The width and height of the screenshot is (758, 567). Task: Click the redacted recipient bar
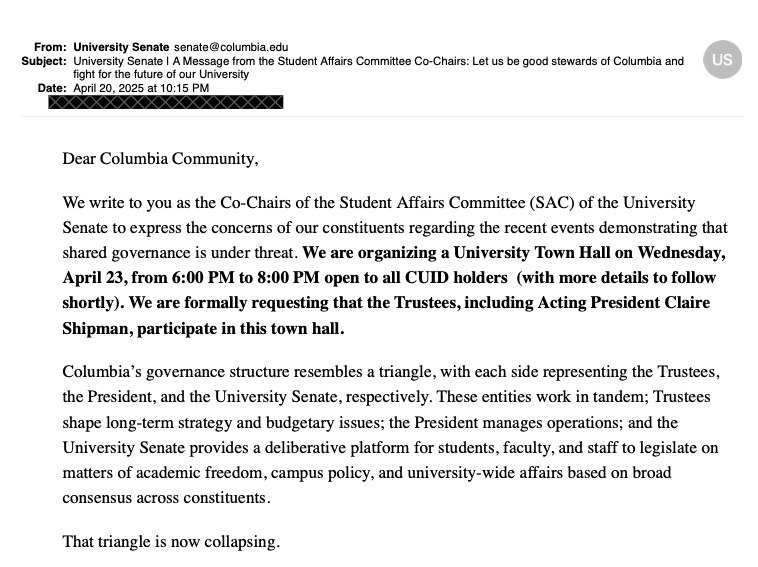[166, 101]
